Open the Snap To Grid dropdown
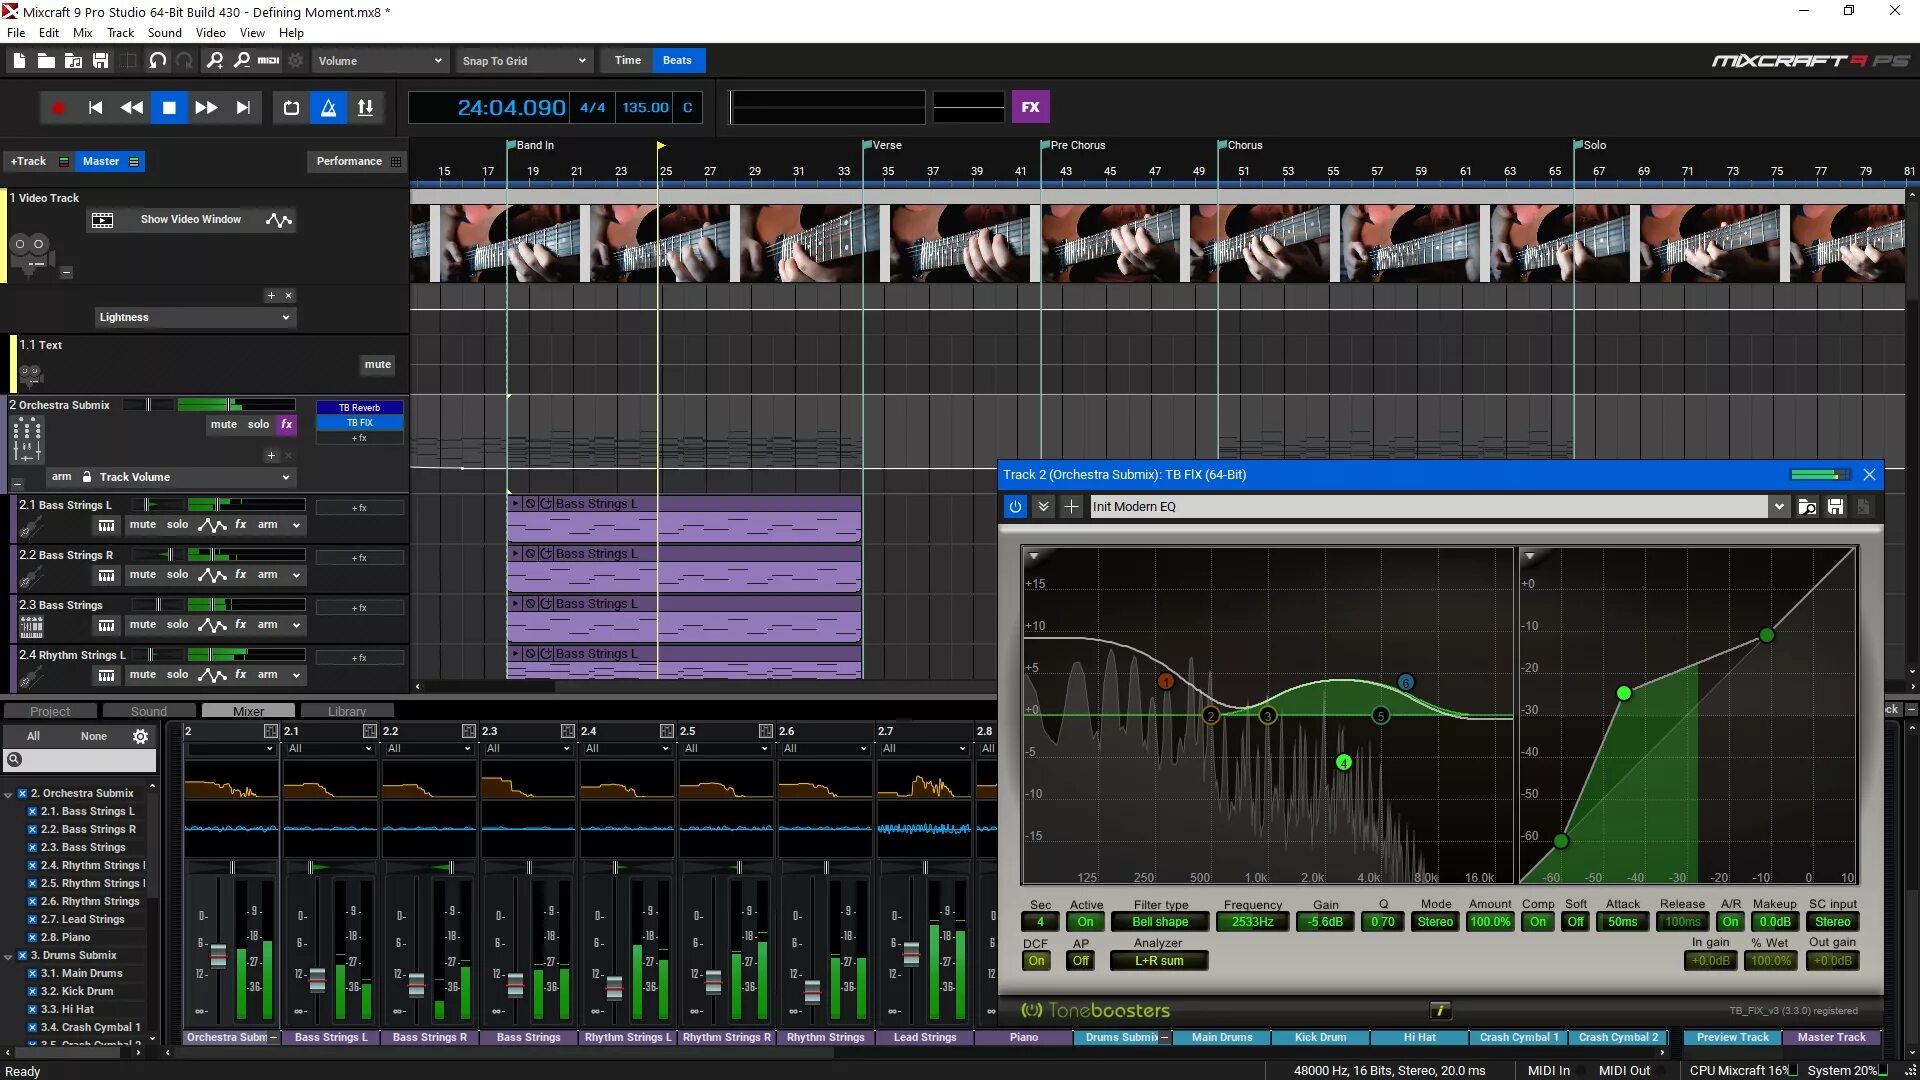1920x1080 pixels. coord(524,61)
